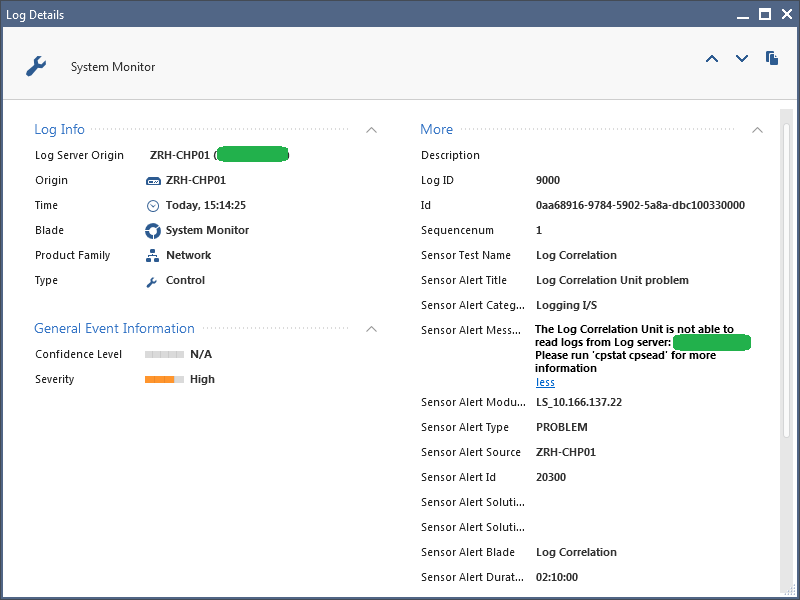Select the Id value 0aa68916-9784-5902-5a8a-dbc100330000

pyautogui.click(x=640, y=205)
